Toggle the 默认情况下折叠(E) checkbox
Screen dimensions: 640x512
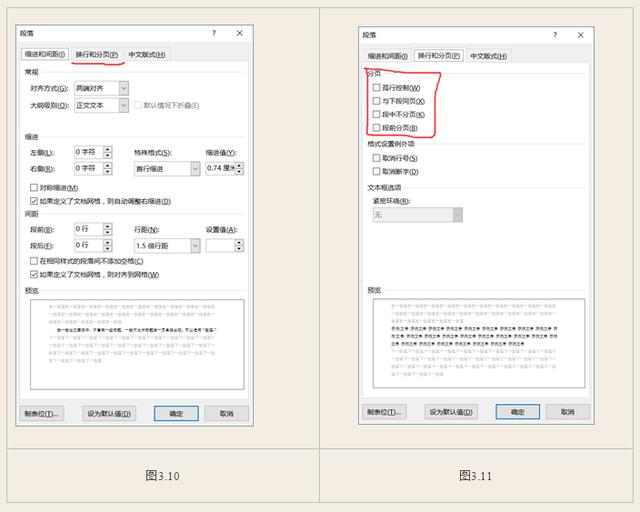(138, 105)
